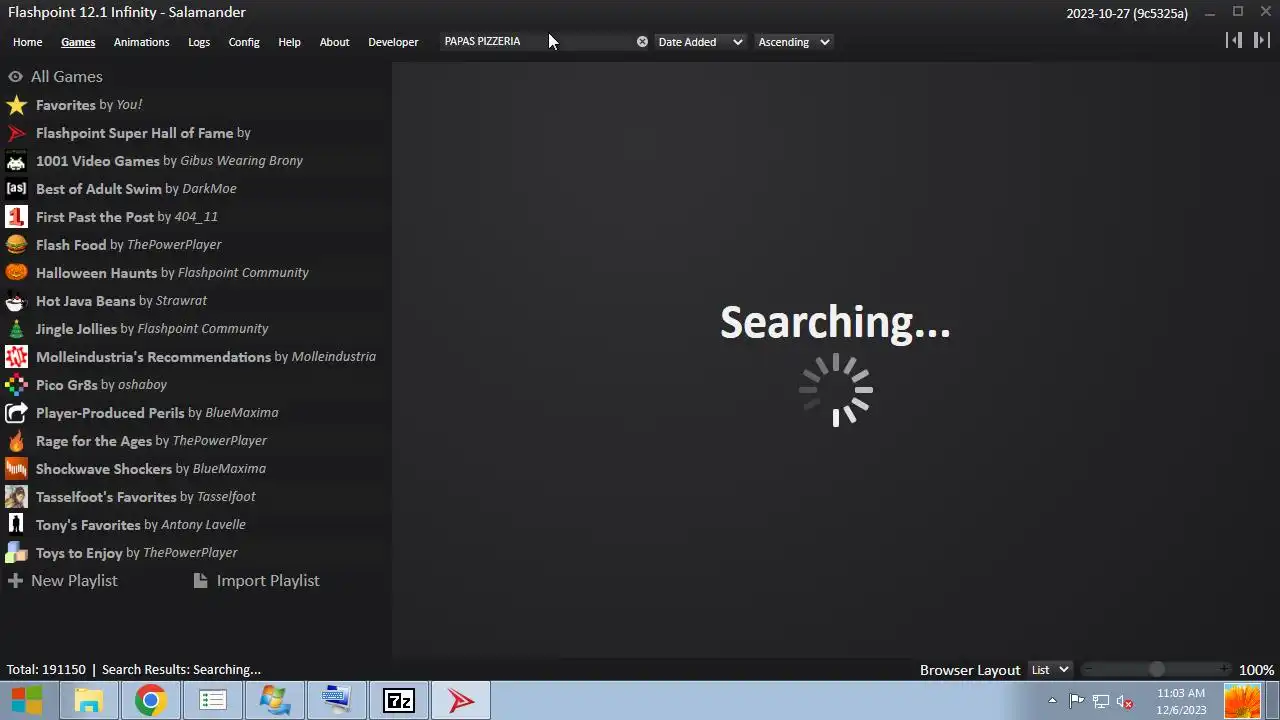This screenshot has height=720, width=1280.
Task: Create a New Playlist
Action: pyautogui.click(x=63, y=581)
